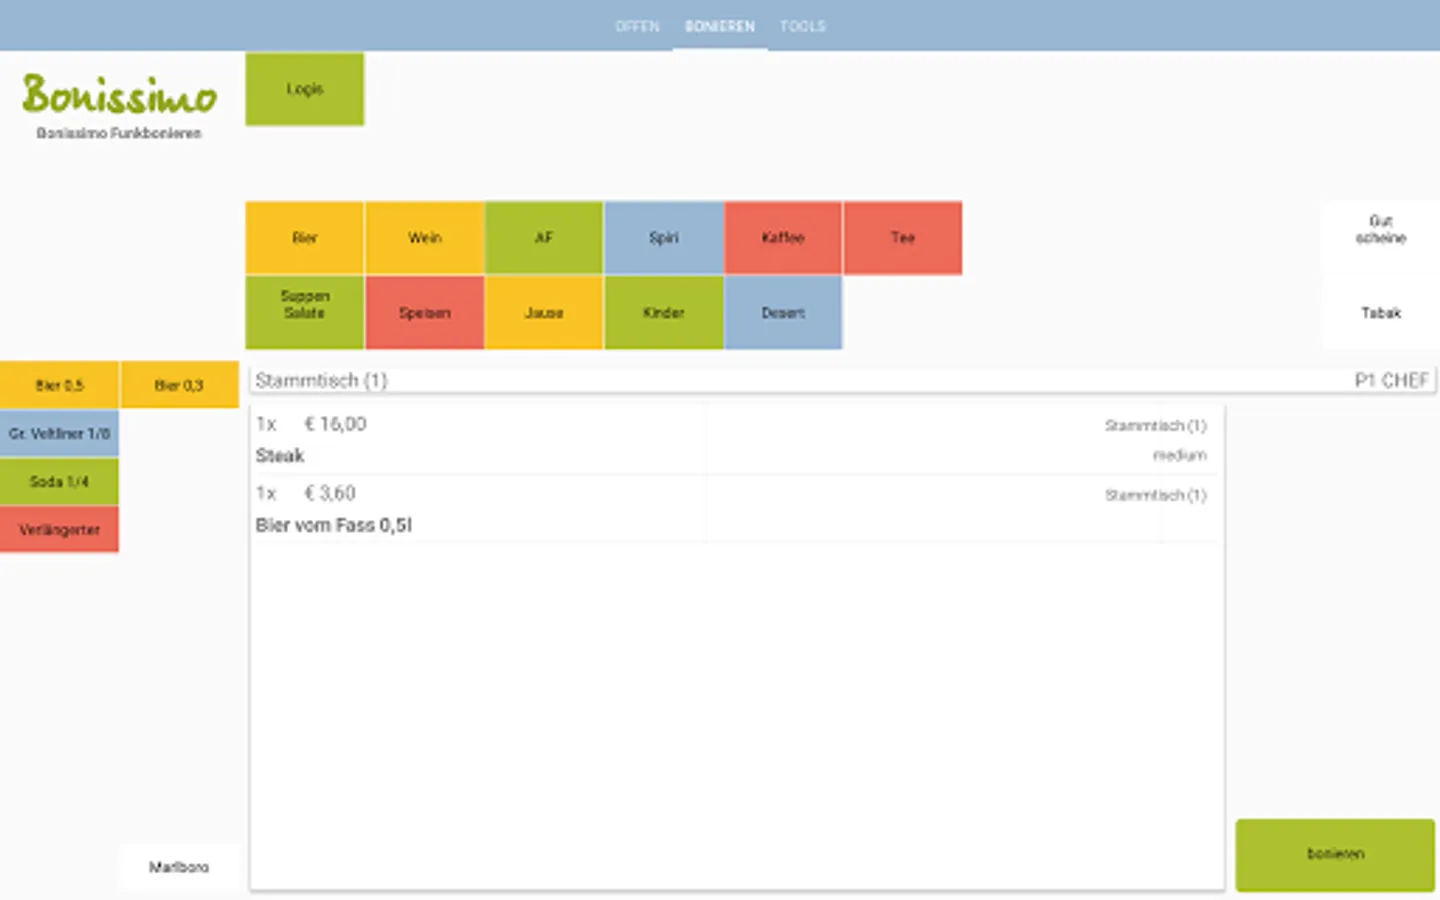Open the TOOLS tab
1440x900 pixels.
point(803,26)
